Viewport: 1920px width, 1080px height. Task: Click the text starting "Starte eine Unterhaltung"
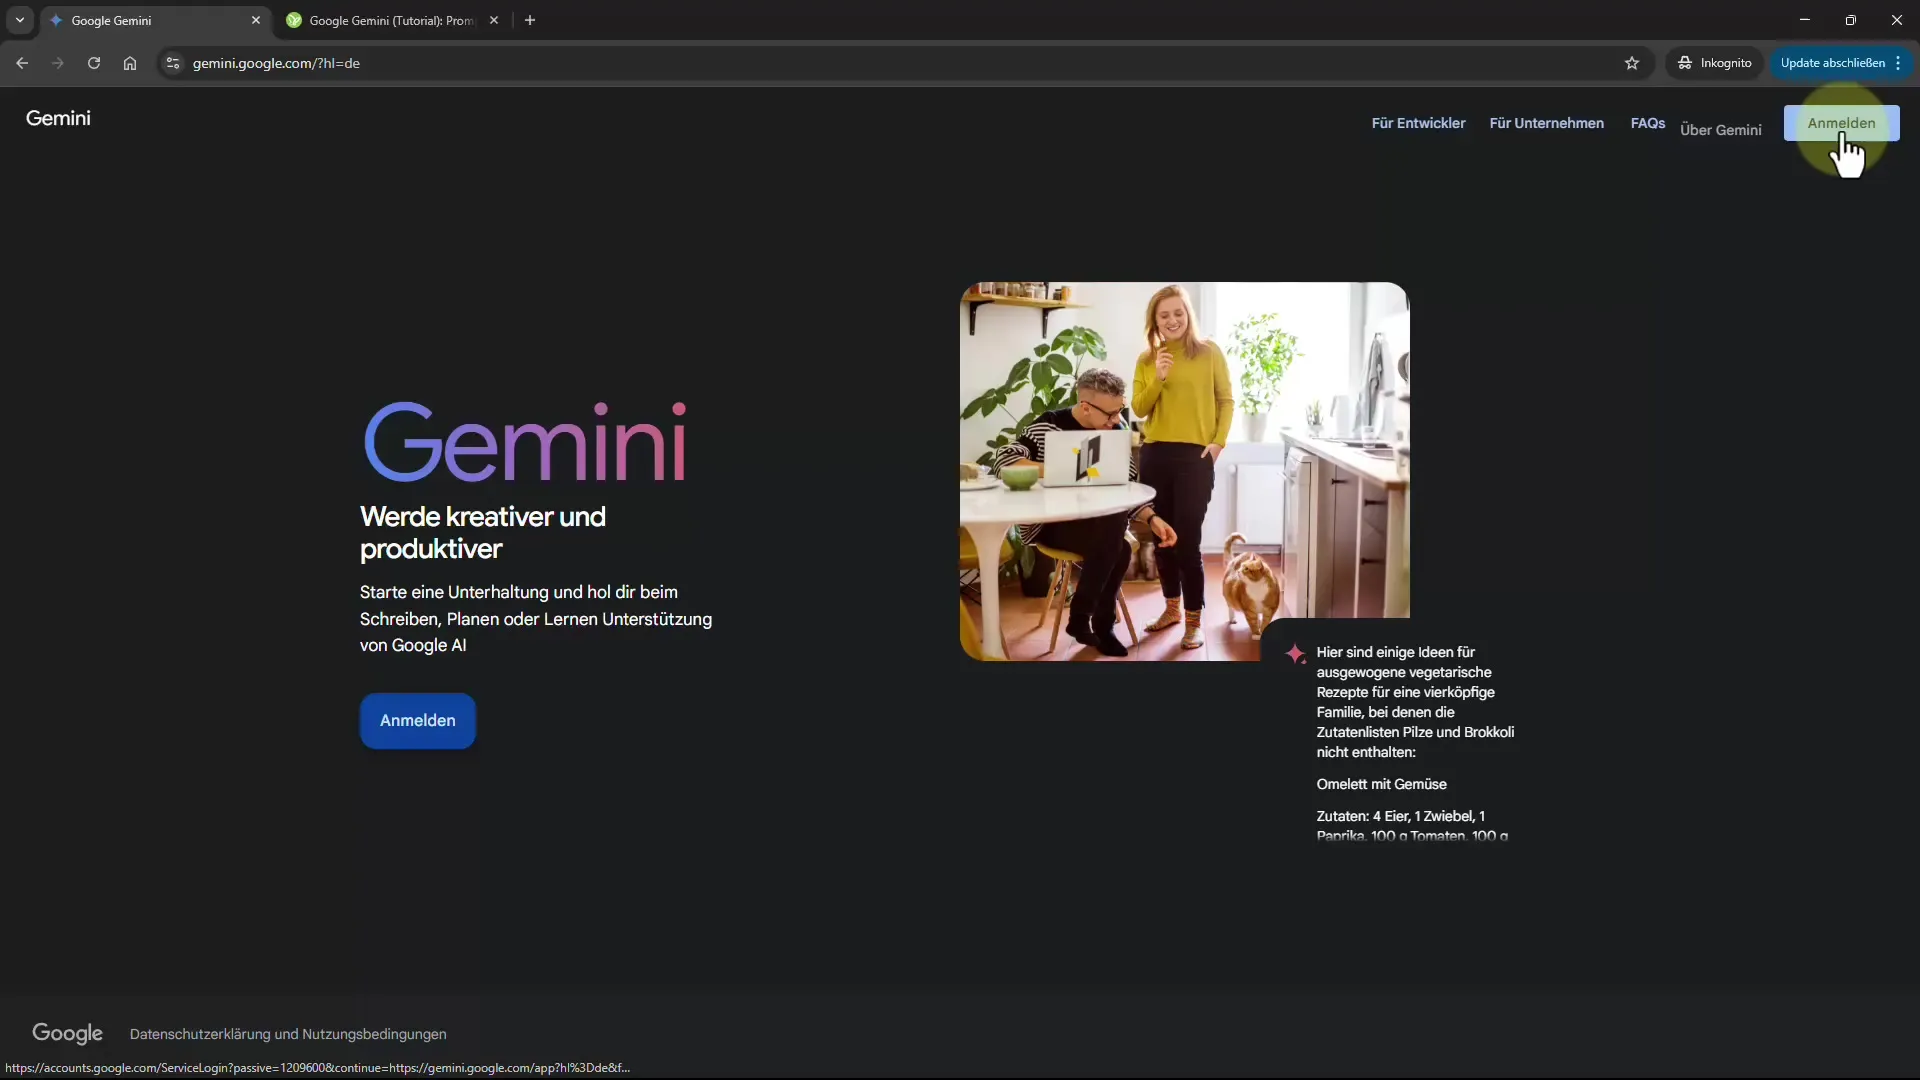536,619
